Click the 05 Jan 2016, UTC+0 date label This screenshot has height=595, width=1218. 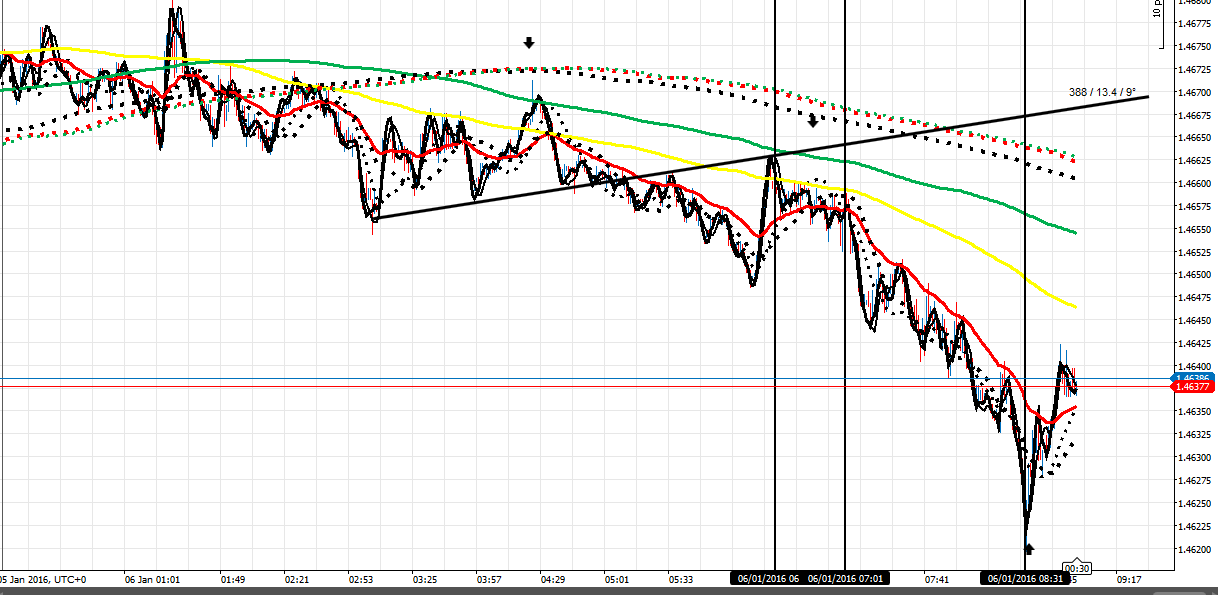pyautogui.click(x=47, y=579)
